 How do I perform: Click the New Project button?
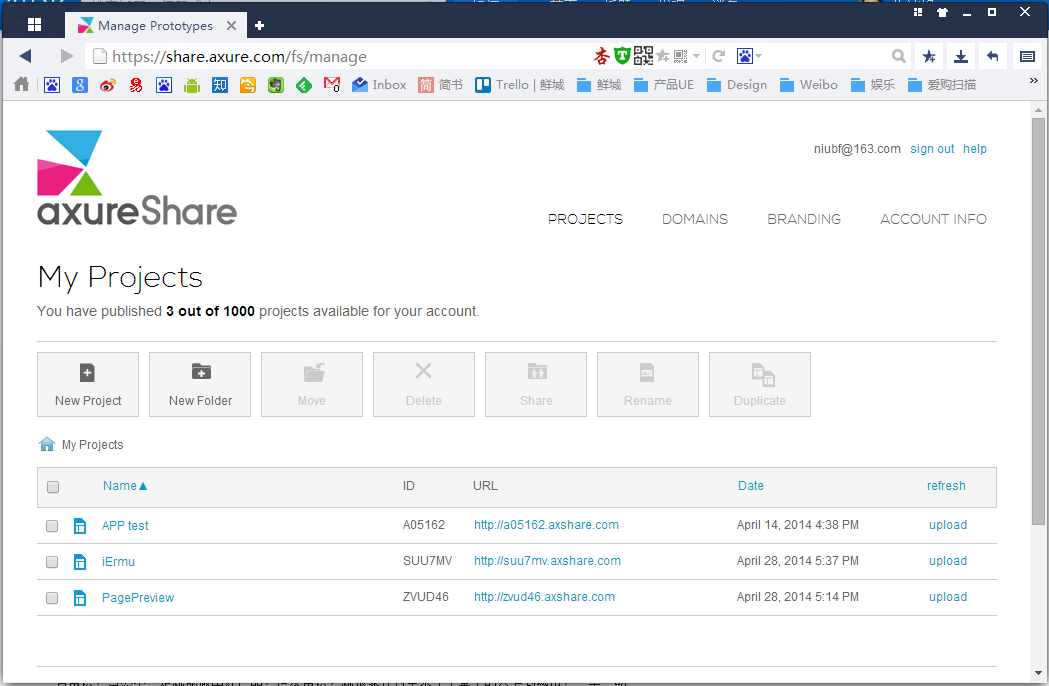88,384
